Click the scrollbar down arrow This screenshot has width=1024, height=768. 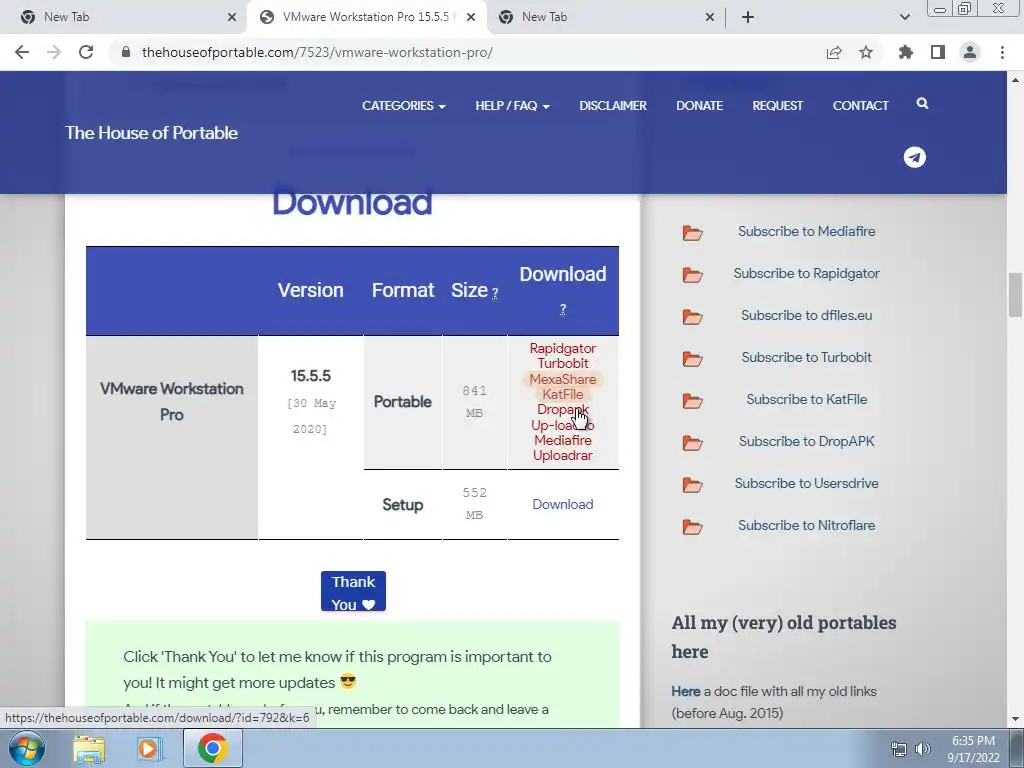point(1015,719)
